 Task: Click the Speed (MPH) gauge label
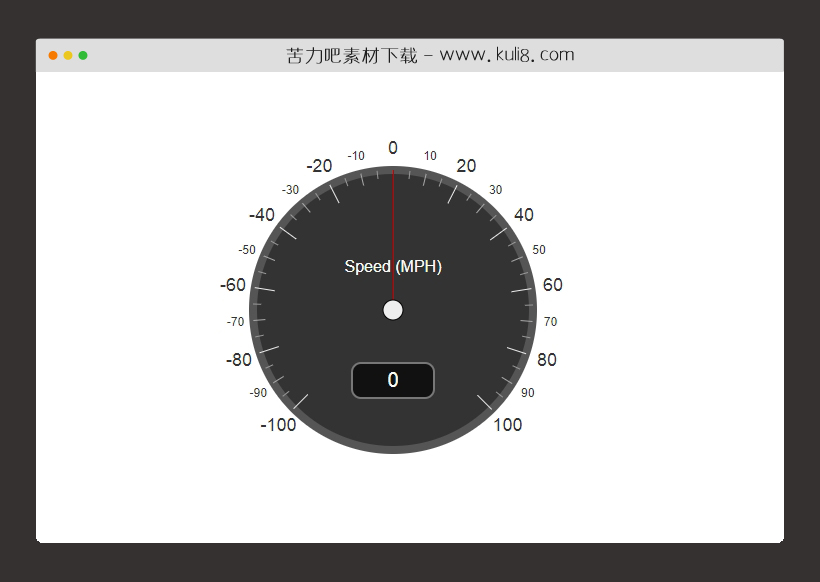(x=393, y=267)
